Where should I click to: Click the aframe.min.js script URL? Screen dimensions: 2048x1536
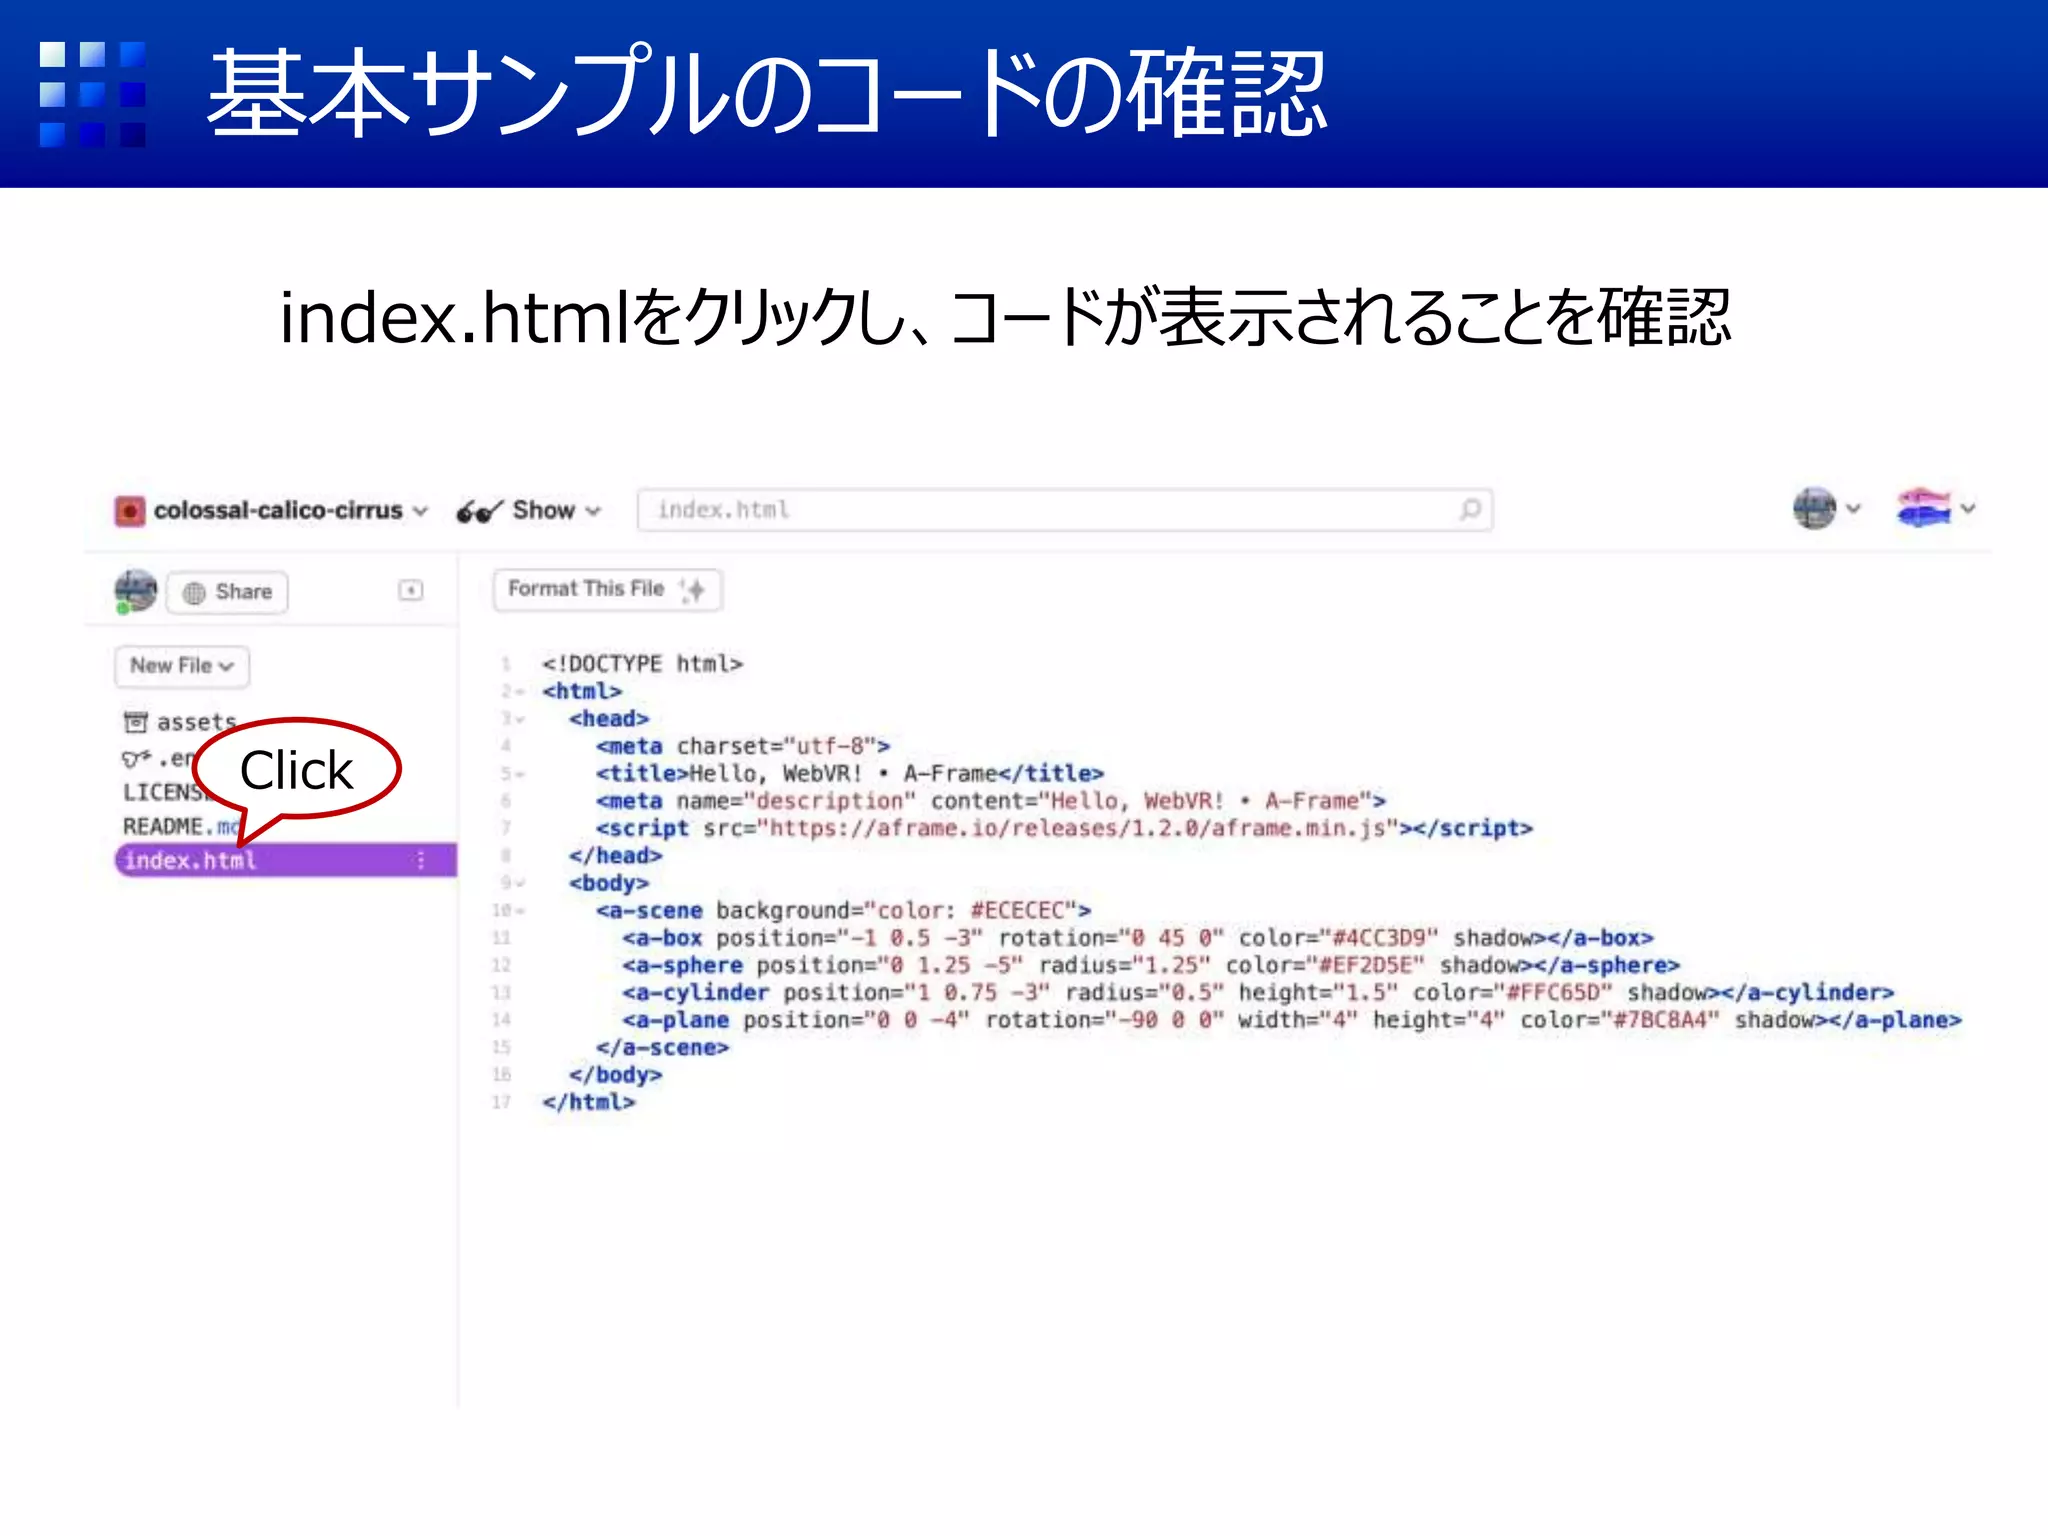(1077, 828)
